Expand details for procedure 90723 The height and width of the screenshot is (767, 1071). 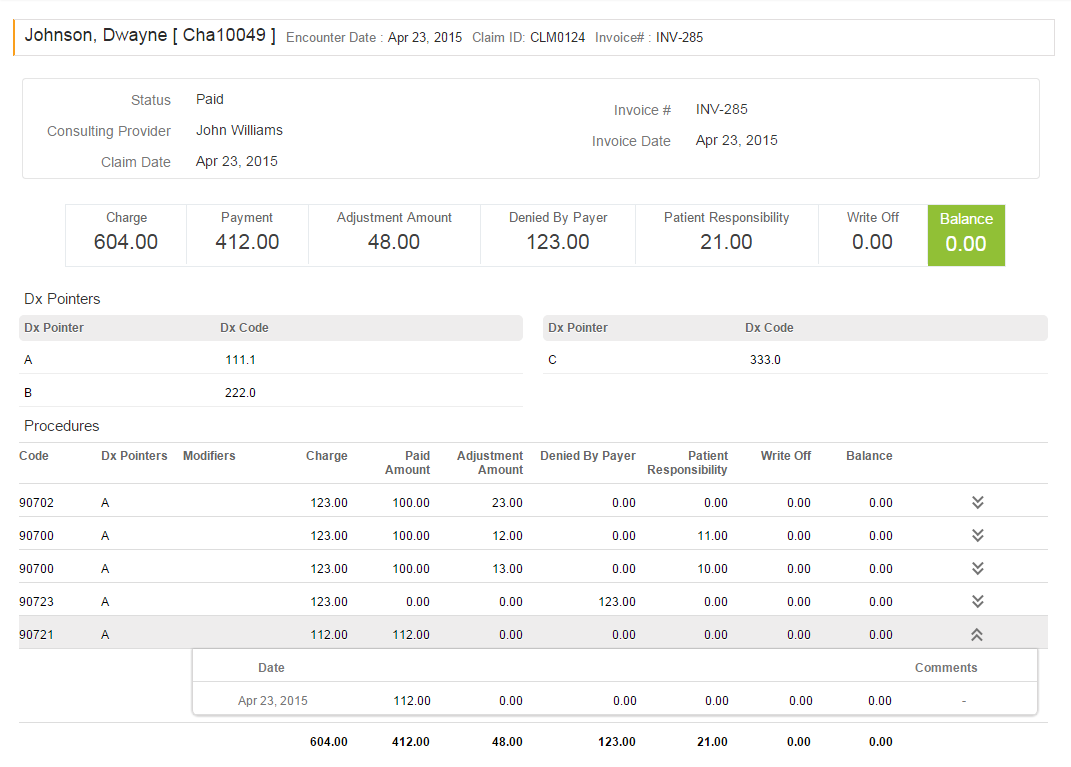point(977,600)
